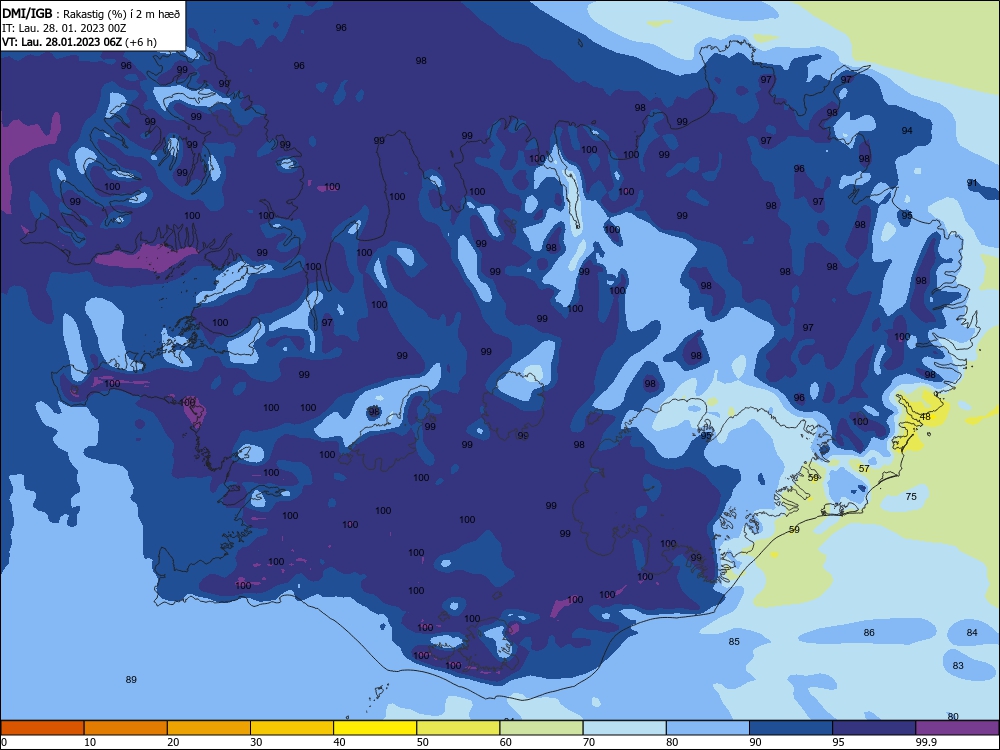Screen dimensions: 1000x750
Task: Click the '94' value in the northeast
Action: click(907, 130)
